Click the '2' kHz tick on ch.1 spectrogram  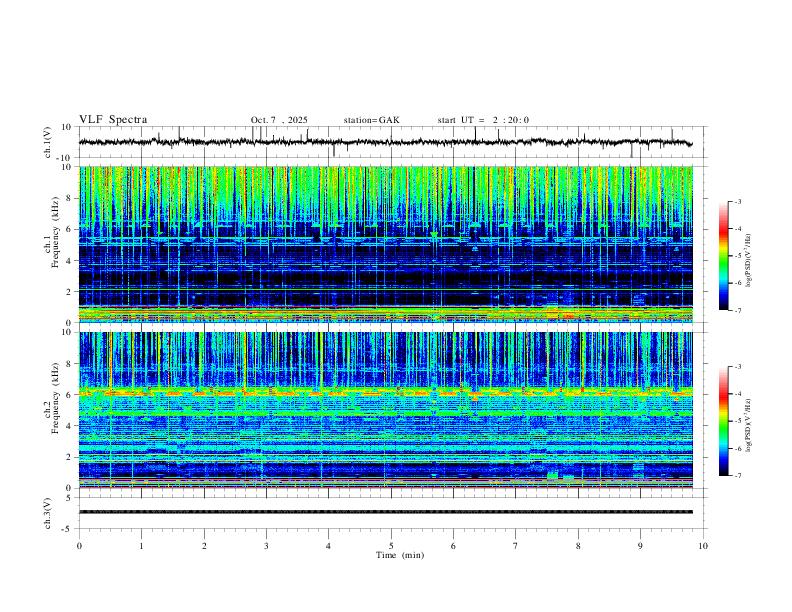70,291
